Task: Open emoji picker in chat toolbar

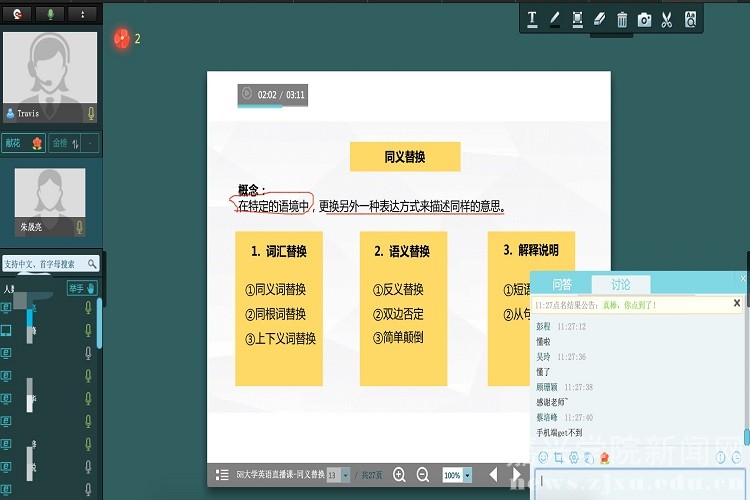Action: tap(543, 457)
